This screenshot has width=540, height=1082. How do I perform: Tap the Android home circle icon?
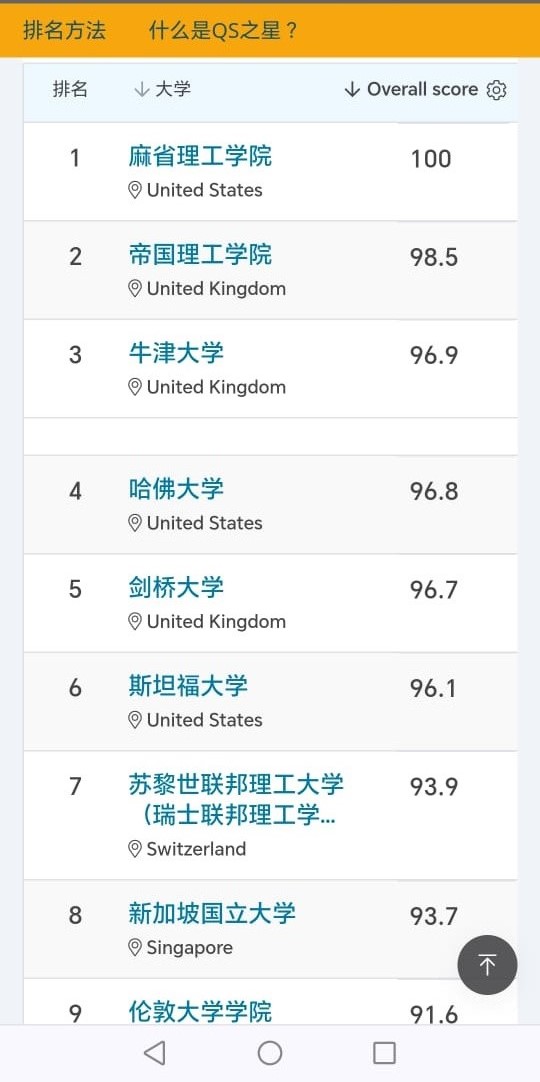coord(270,1053)
